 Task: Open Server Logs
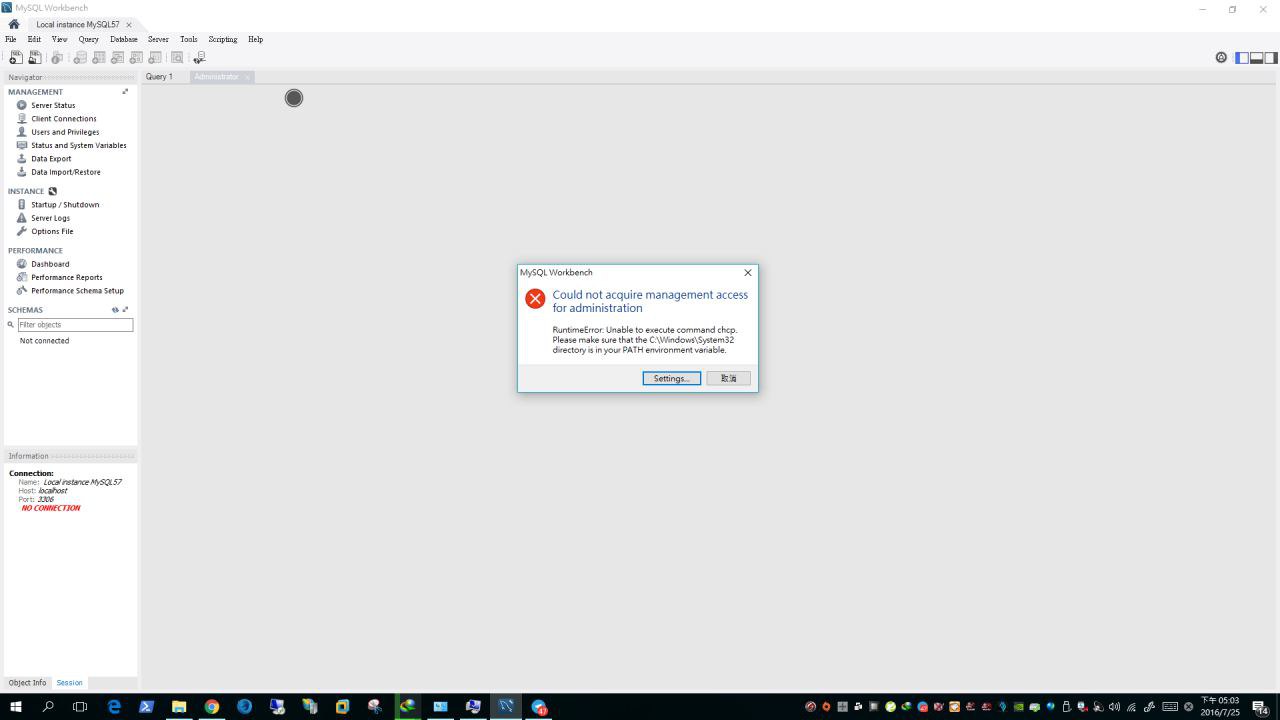[50, 218]
